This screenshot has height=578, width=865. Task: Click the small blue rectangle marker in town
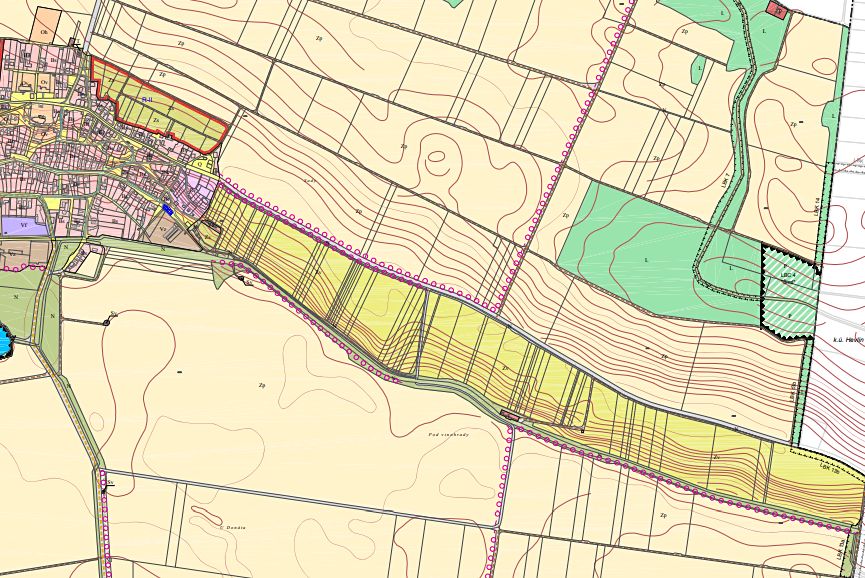tap(168, 209)
